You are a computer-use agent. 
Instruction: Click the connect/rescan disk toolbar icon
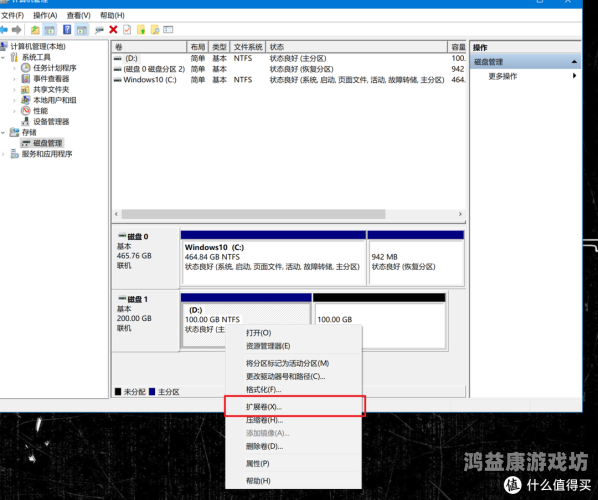tap(99, 29)
